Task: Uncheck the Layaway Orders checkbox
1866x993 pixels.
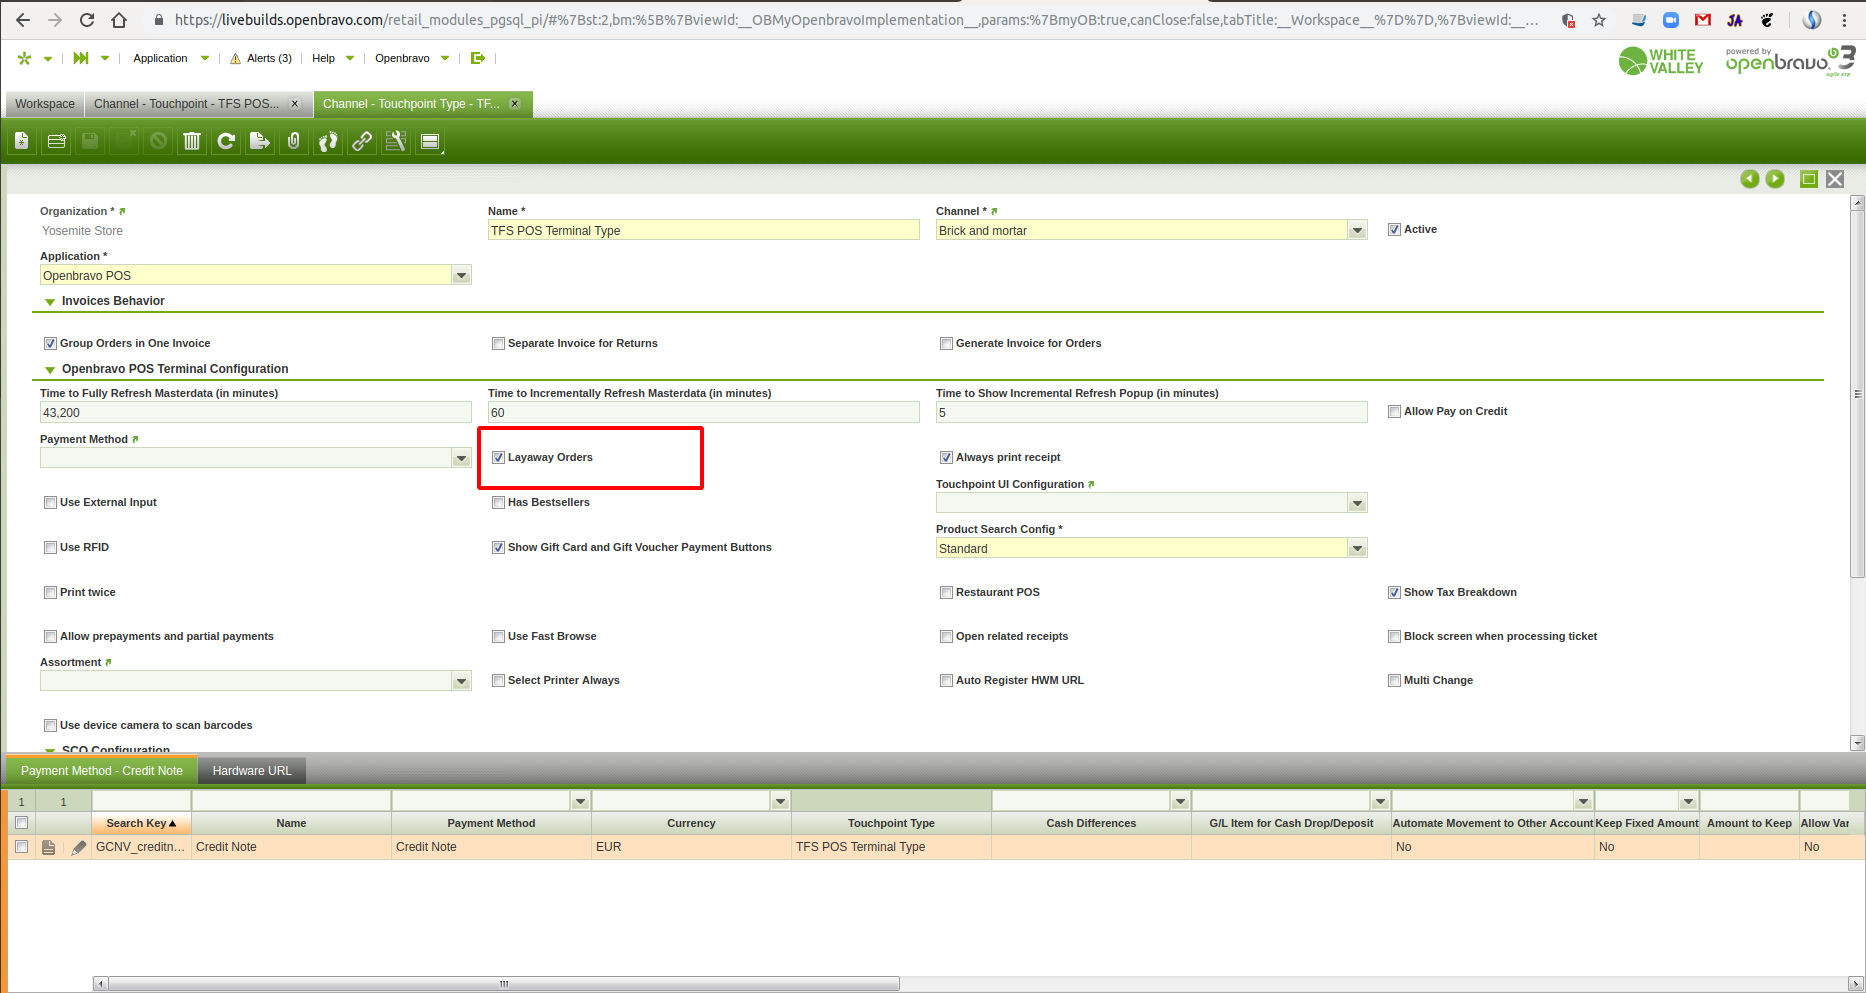Action: (498, 458)
